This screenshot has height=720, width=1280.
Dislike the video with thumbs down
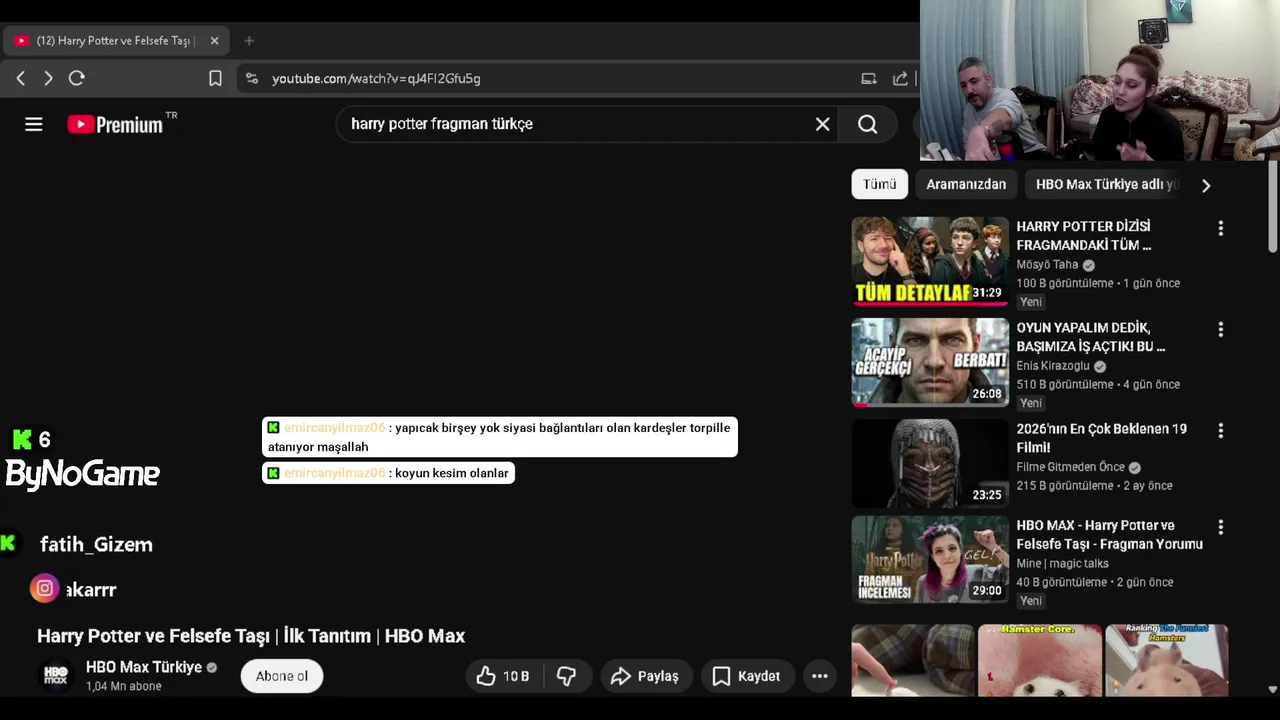pyautogui.click(x=568, y=676)
